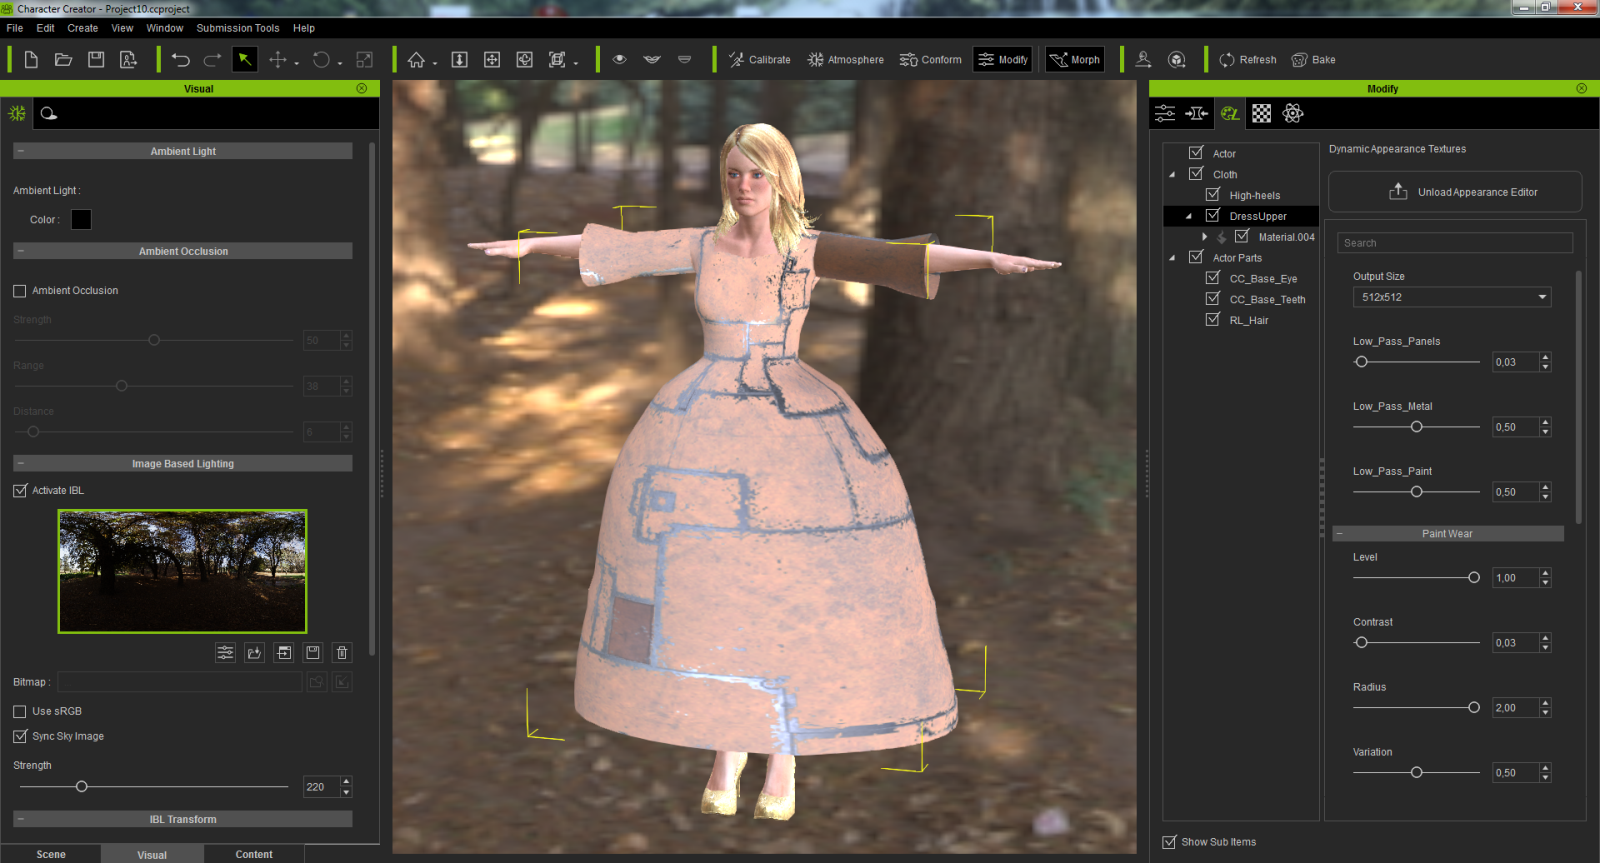Toggle Show Sub Items checkbox
This screenshot has height=863, width=1600.
coord(1169,842)
